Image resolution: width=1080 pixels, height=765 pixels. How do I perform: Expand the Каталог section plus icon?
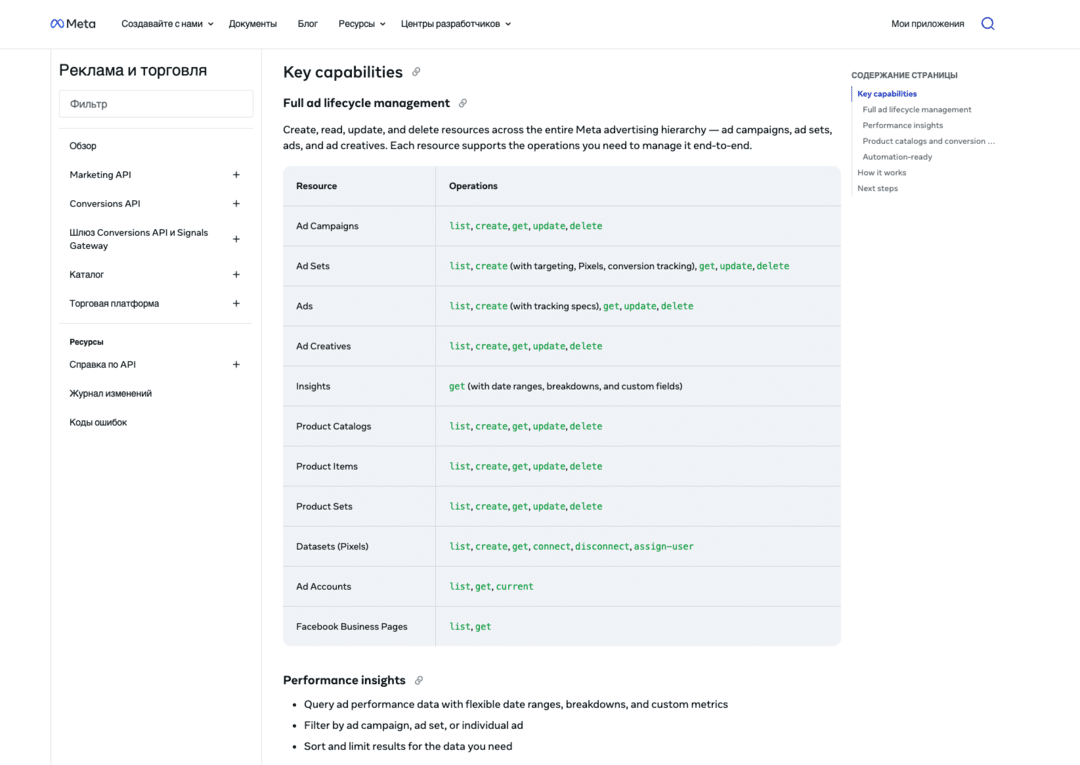236,275
